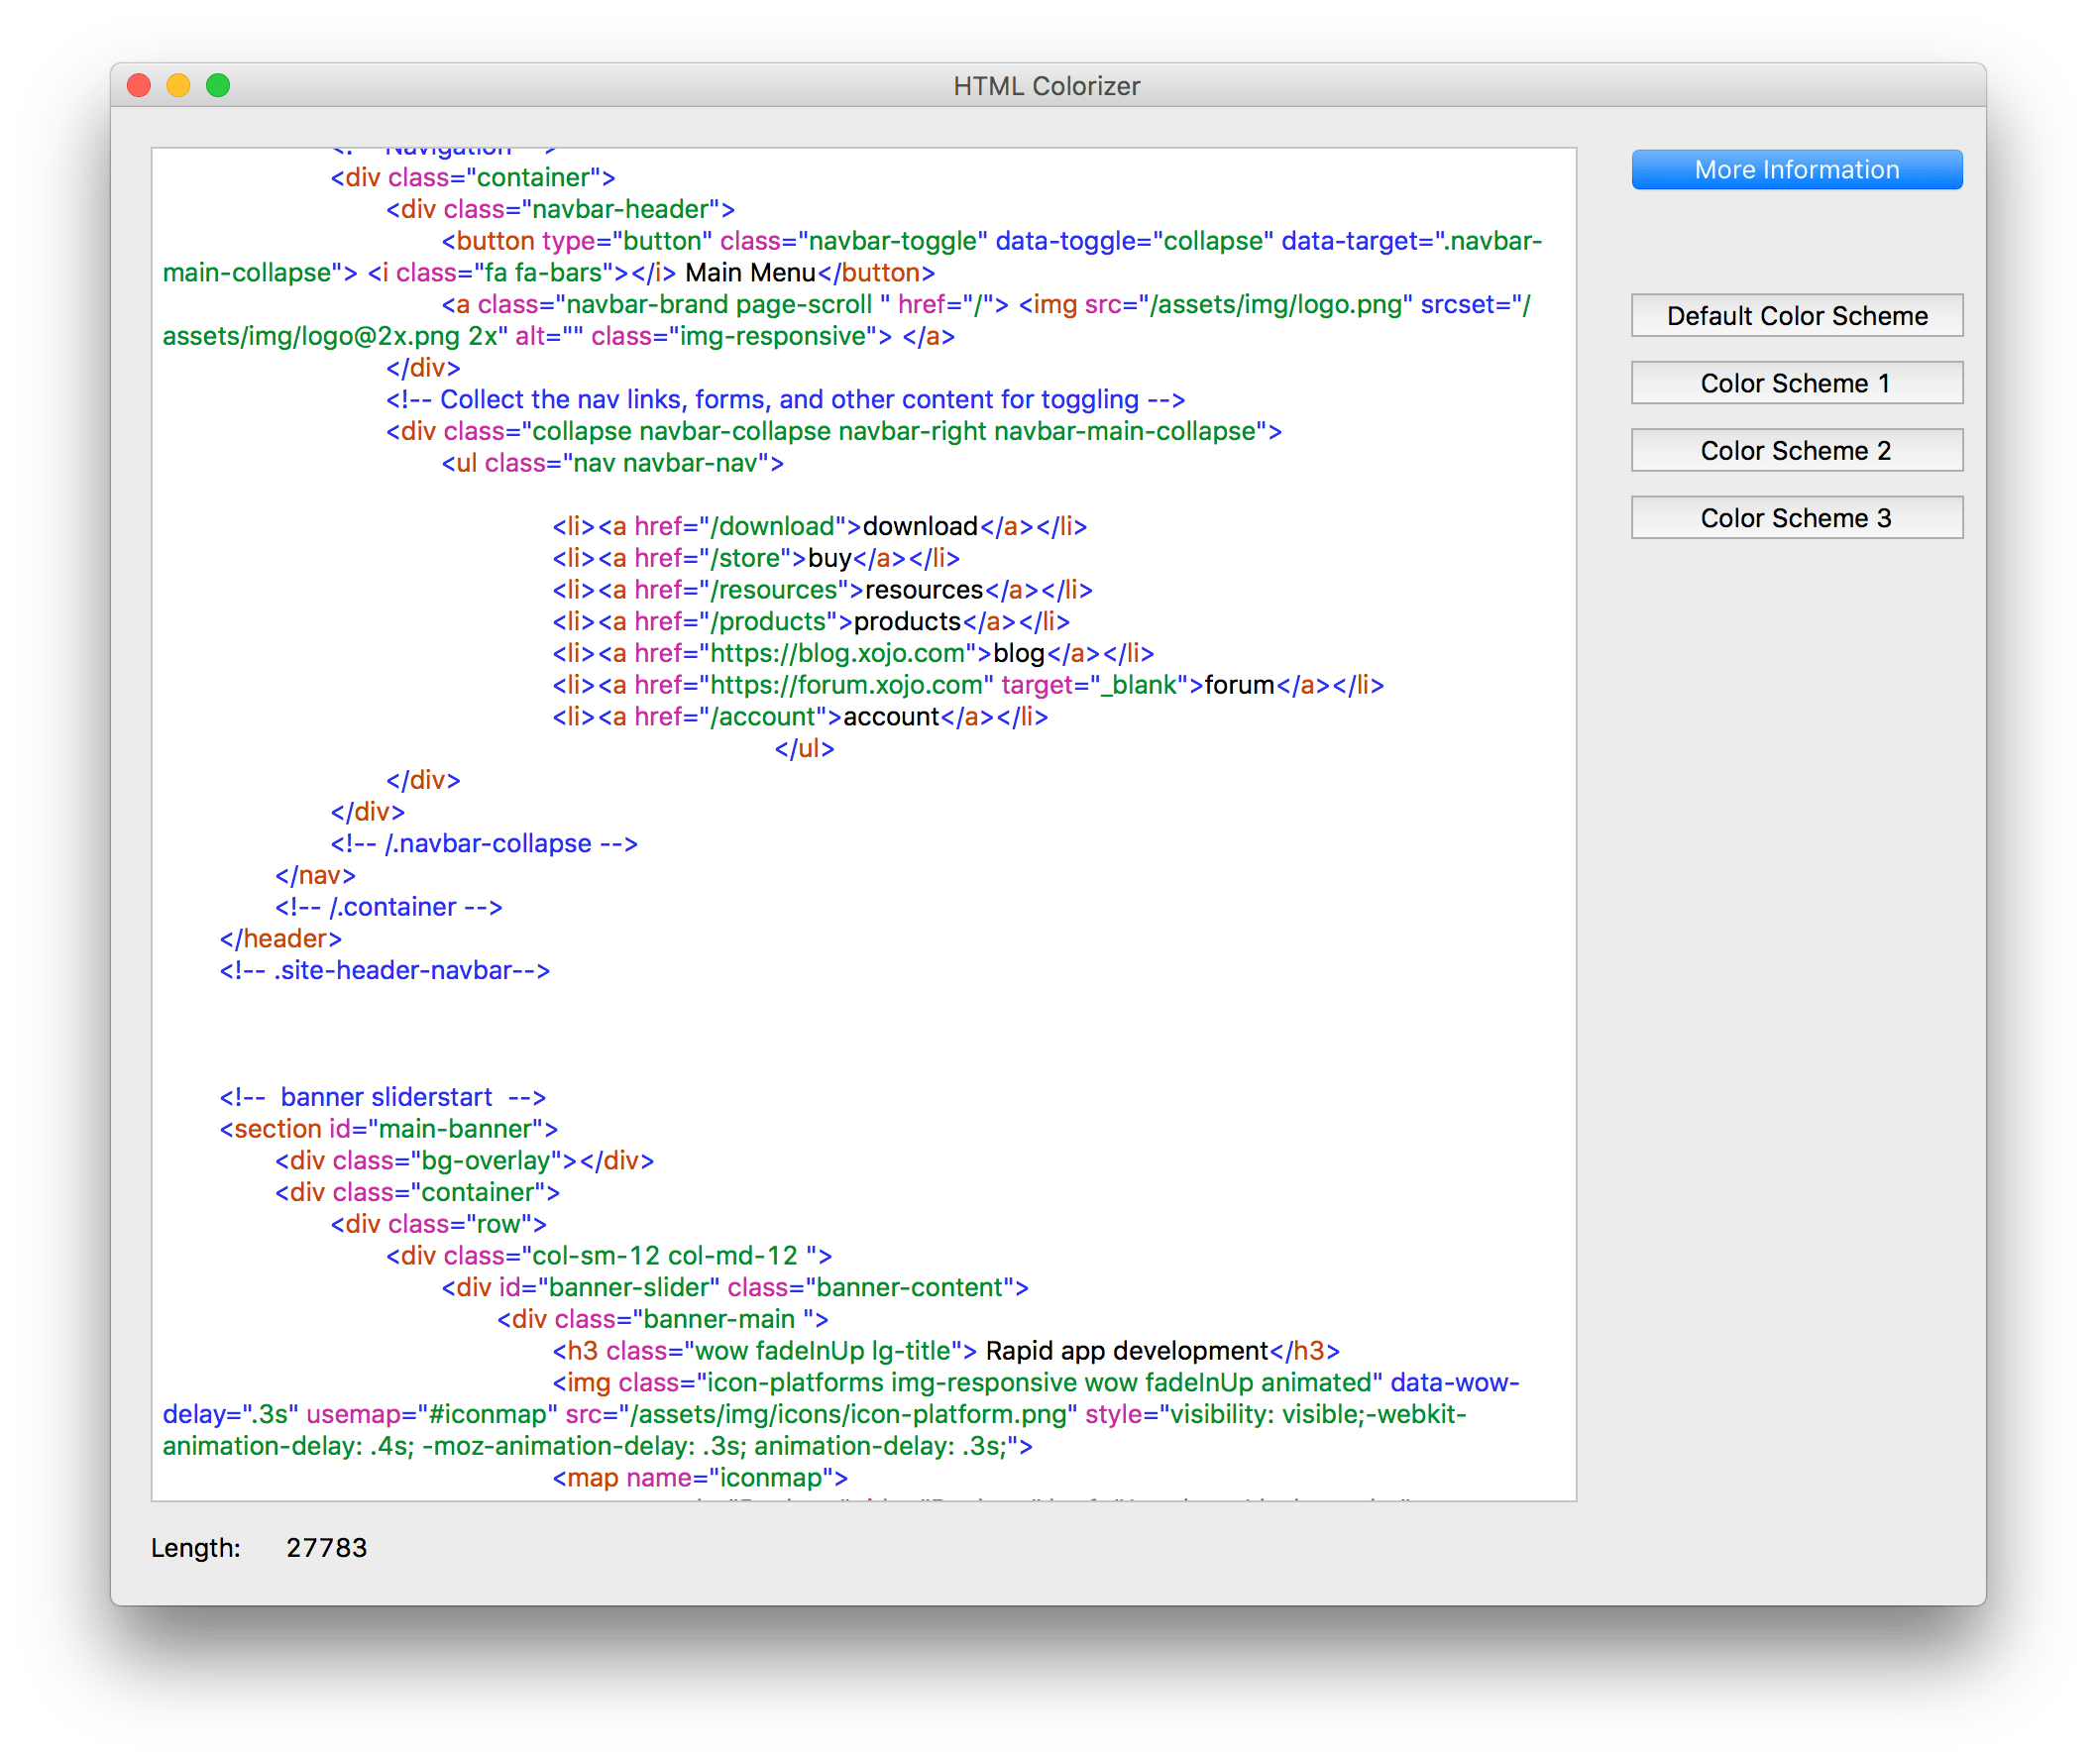Click the Length value 27783
The height and width of the screenshot is (1764, 2097).
(x=326, y=1547)
